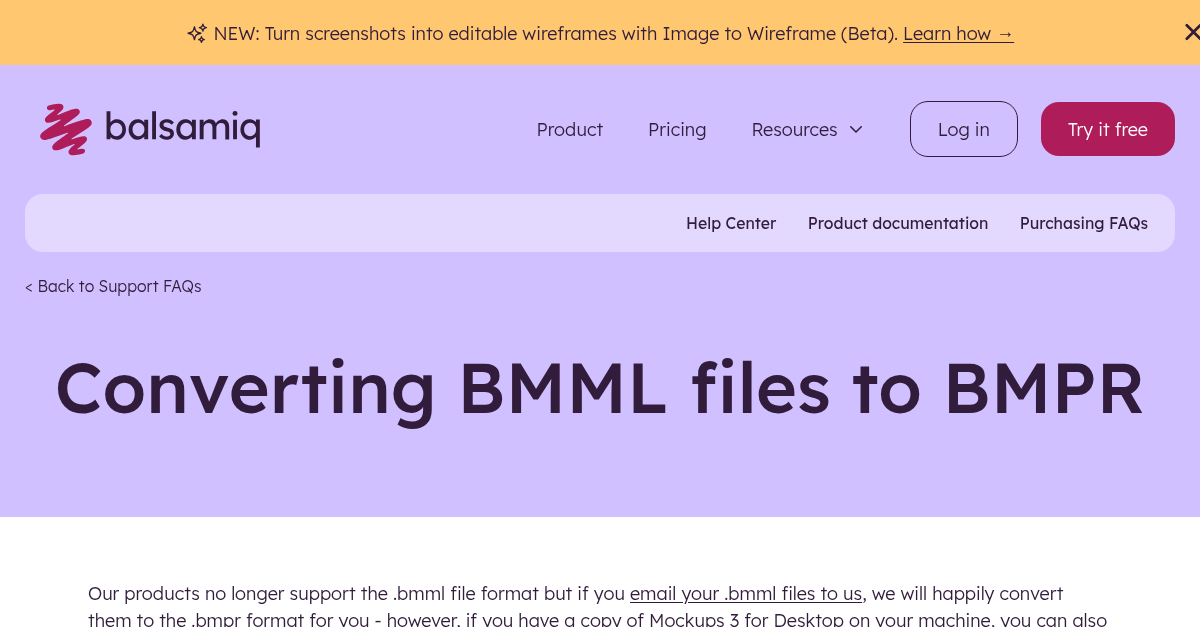Screen dimensions: 1200x627
Task: View the Purchasing FAQs
Action: (1084, 223)
